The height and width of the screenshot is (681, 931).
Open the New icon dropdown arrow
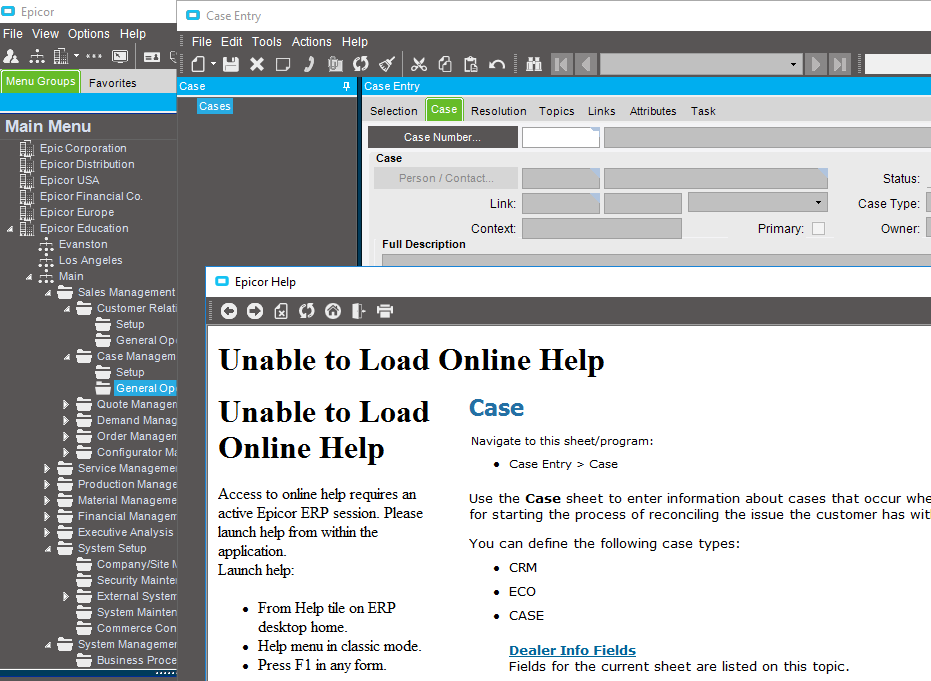click(213, 64)
